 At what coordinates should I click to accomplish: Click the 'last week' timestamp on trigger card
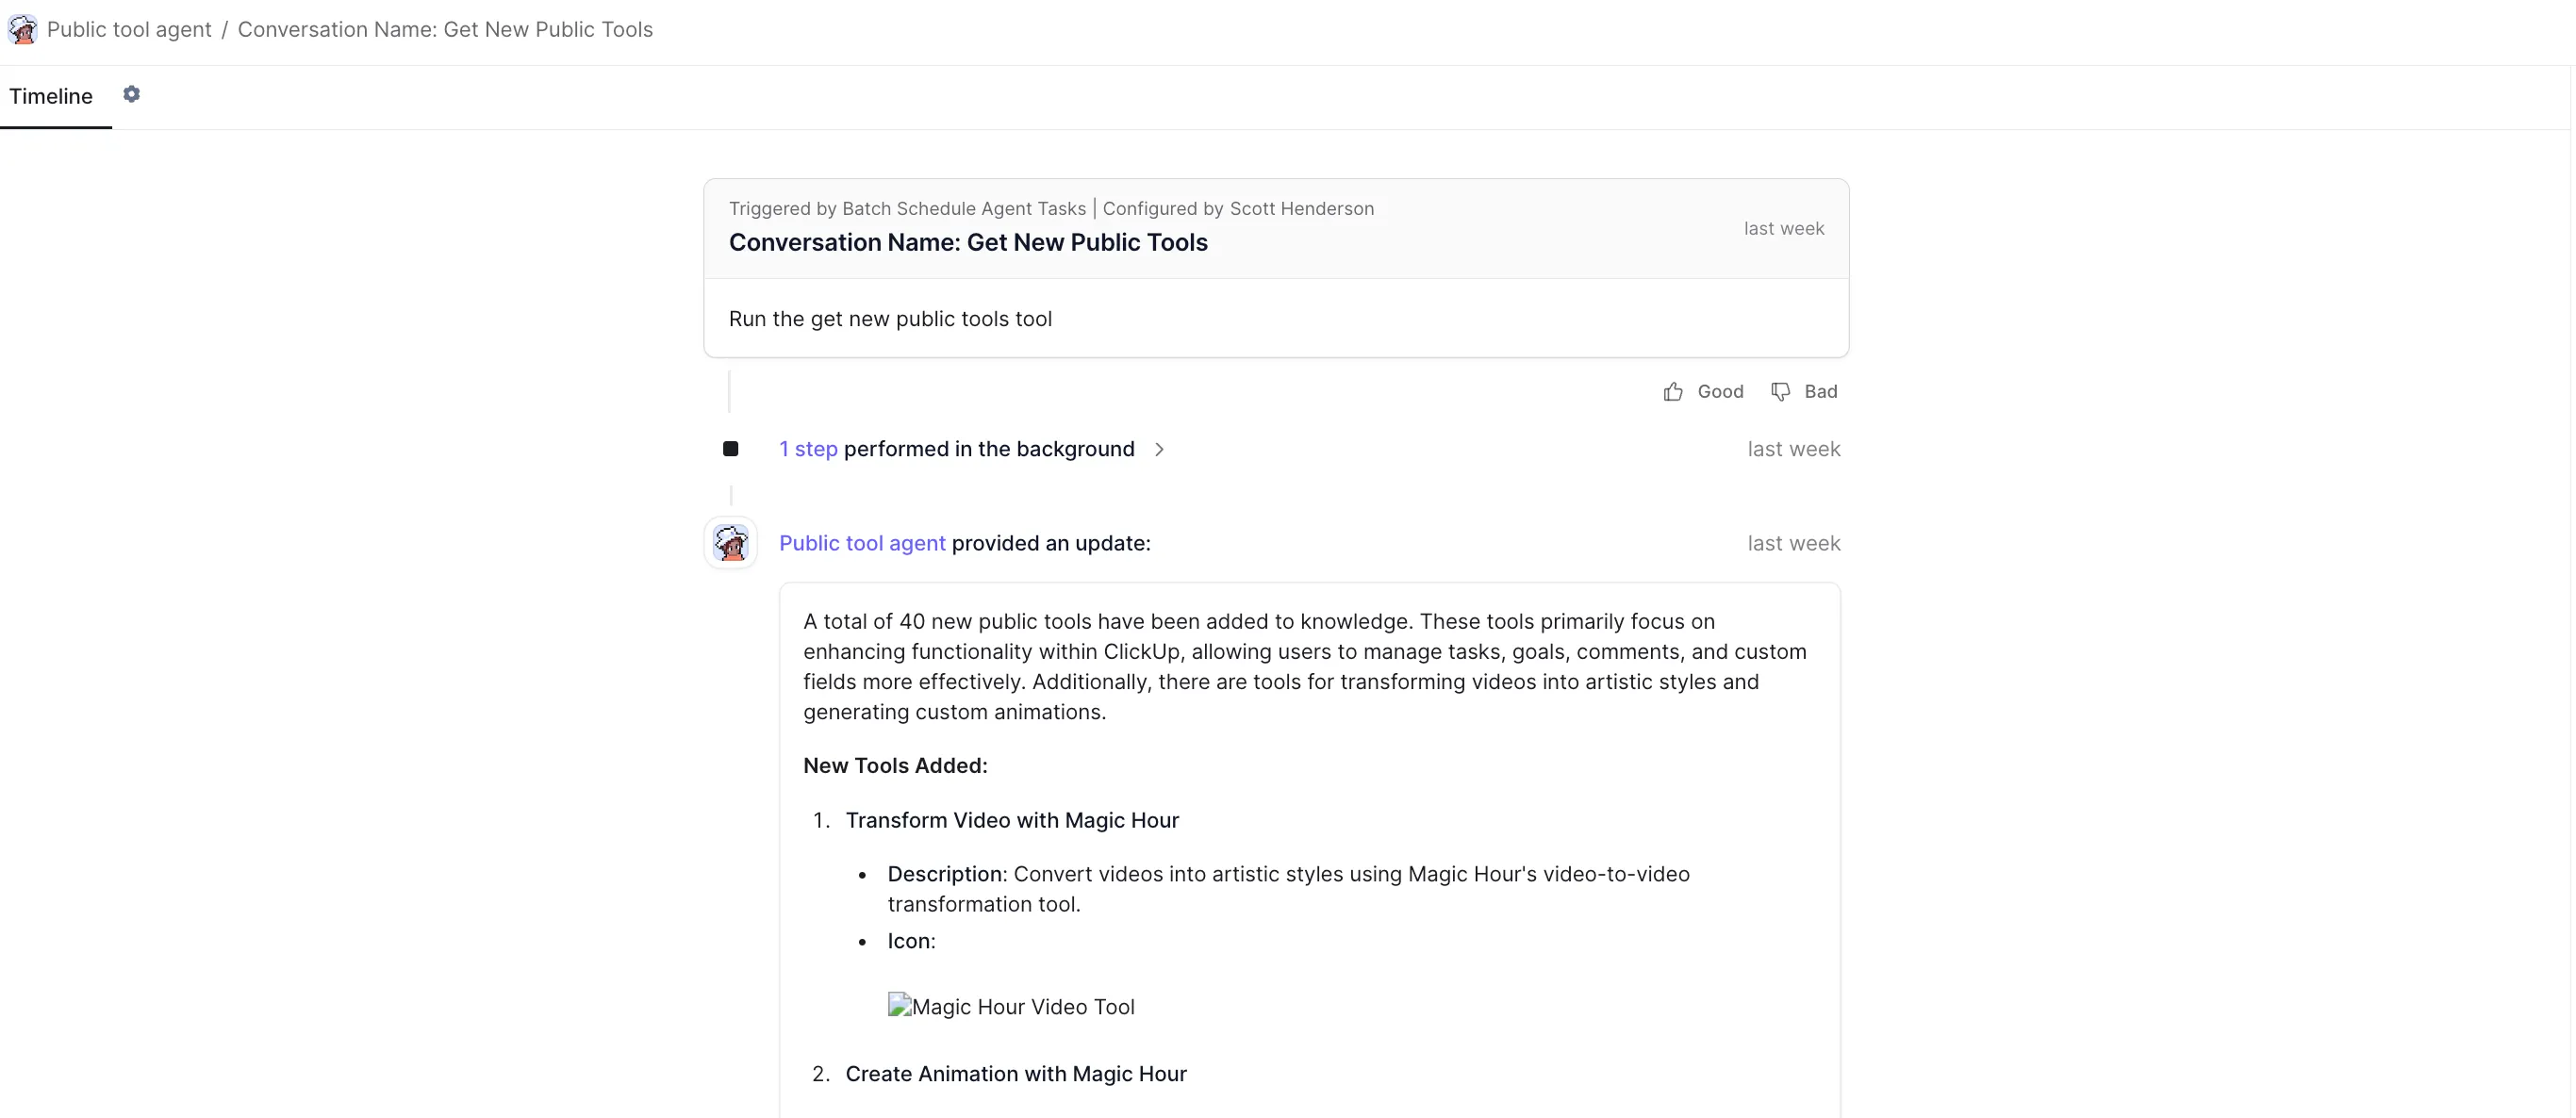point(1783,229)
